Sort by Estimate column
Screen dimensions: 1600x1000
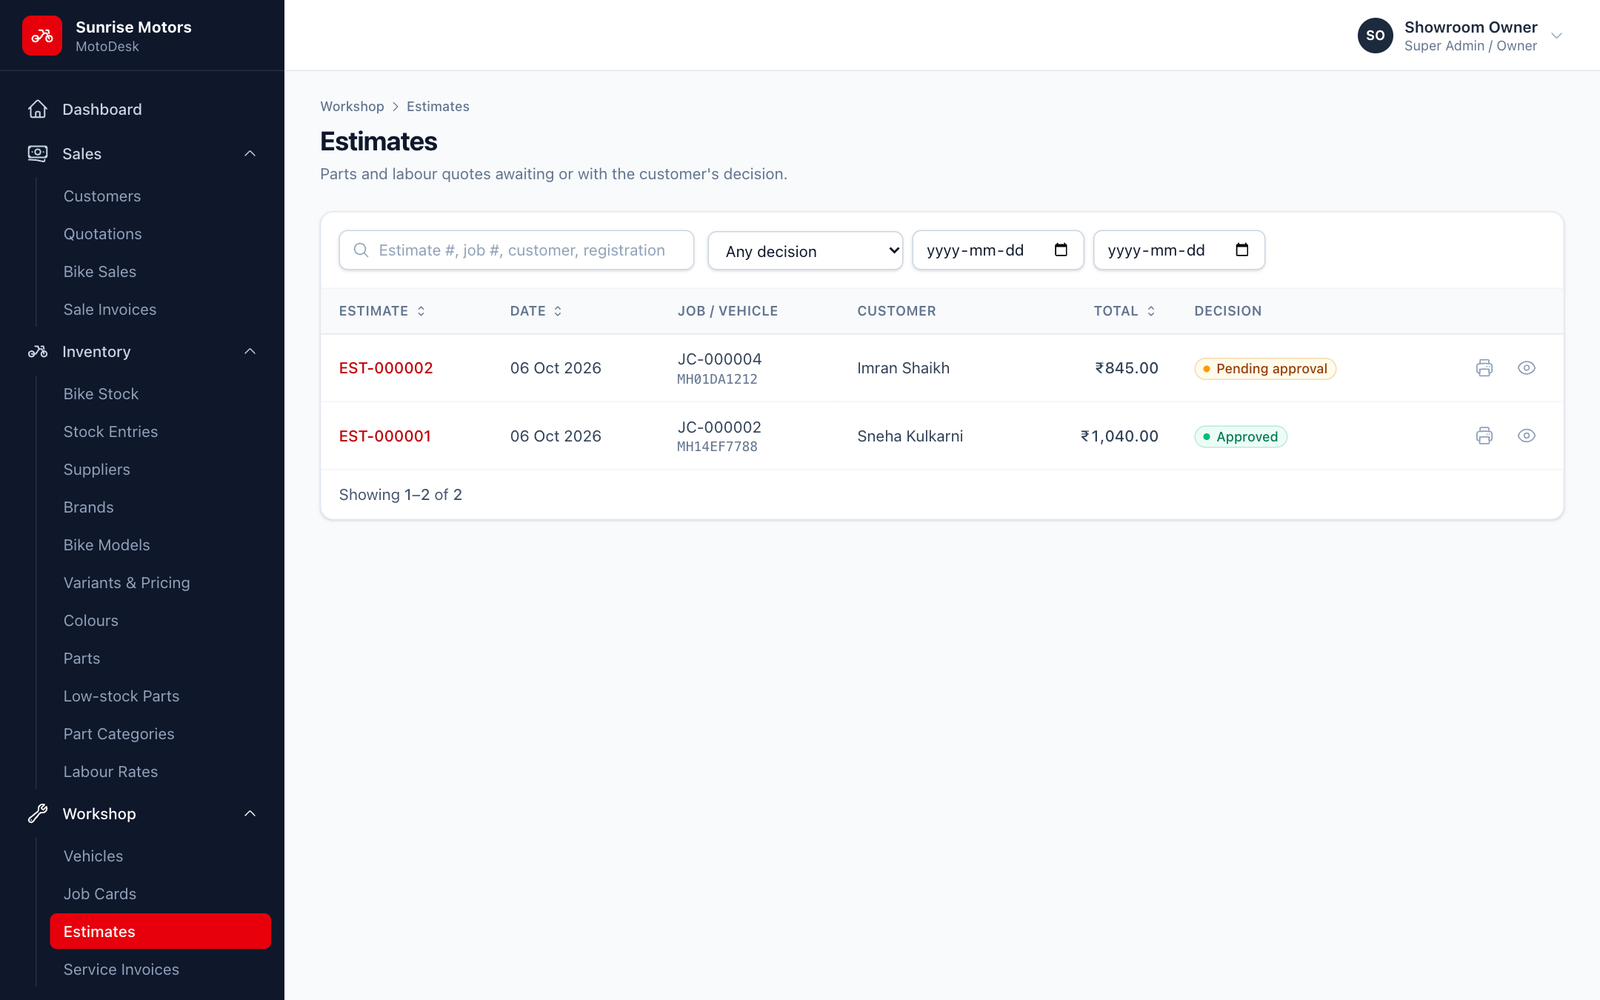pos(382,311)
